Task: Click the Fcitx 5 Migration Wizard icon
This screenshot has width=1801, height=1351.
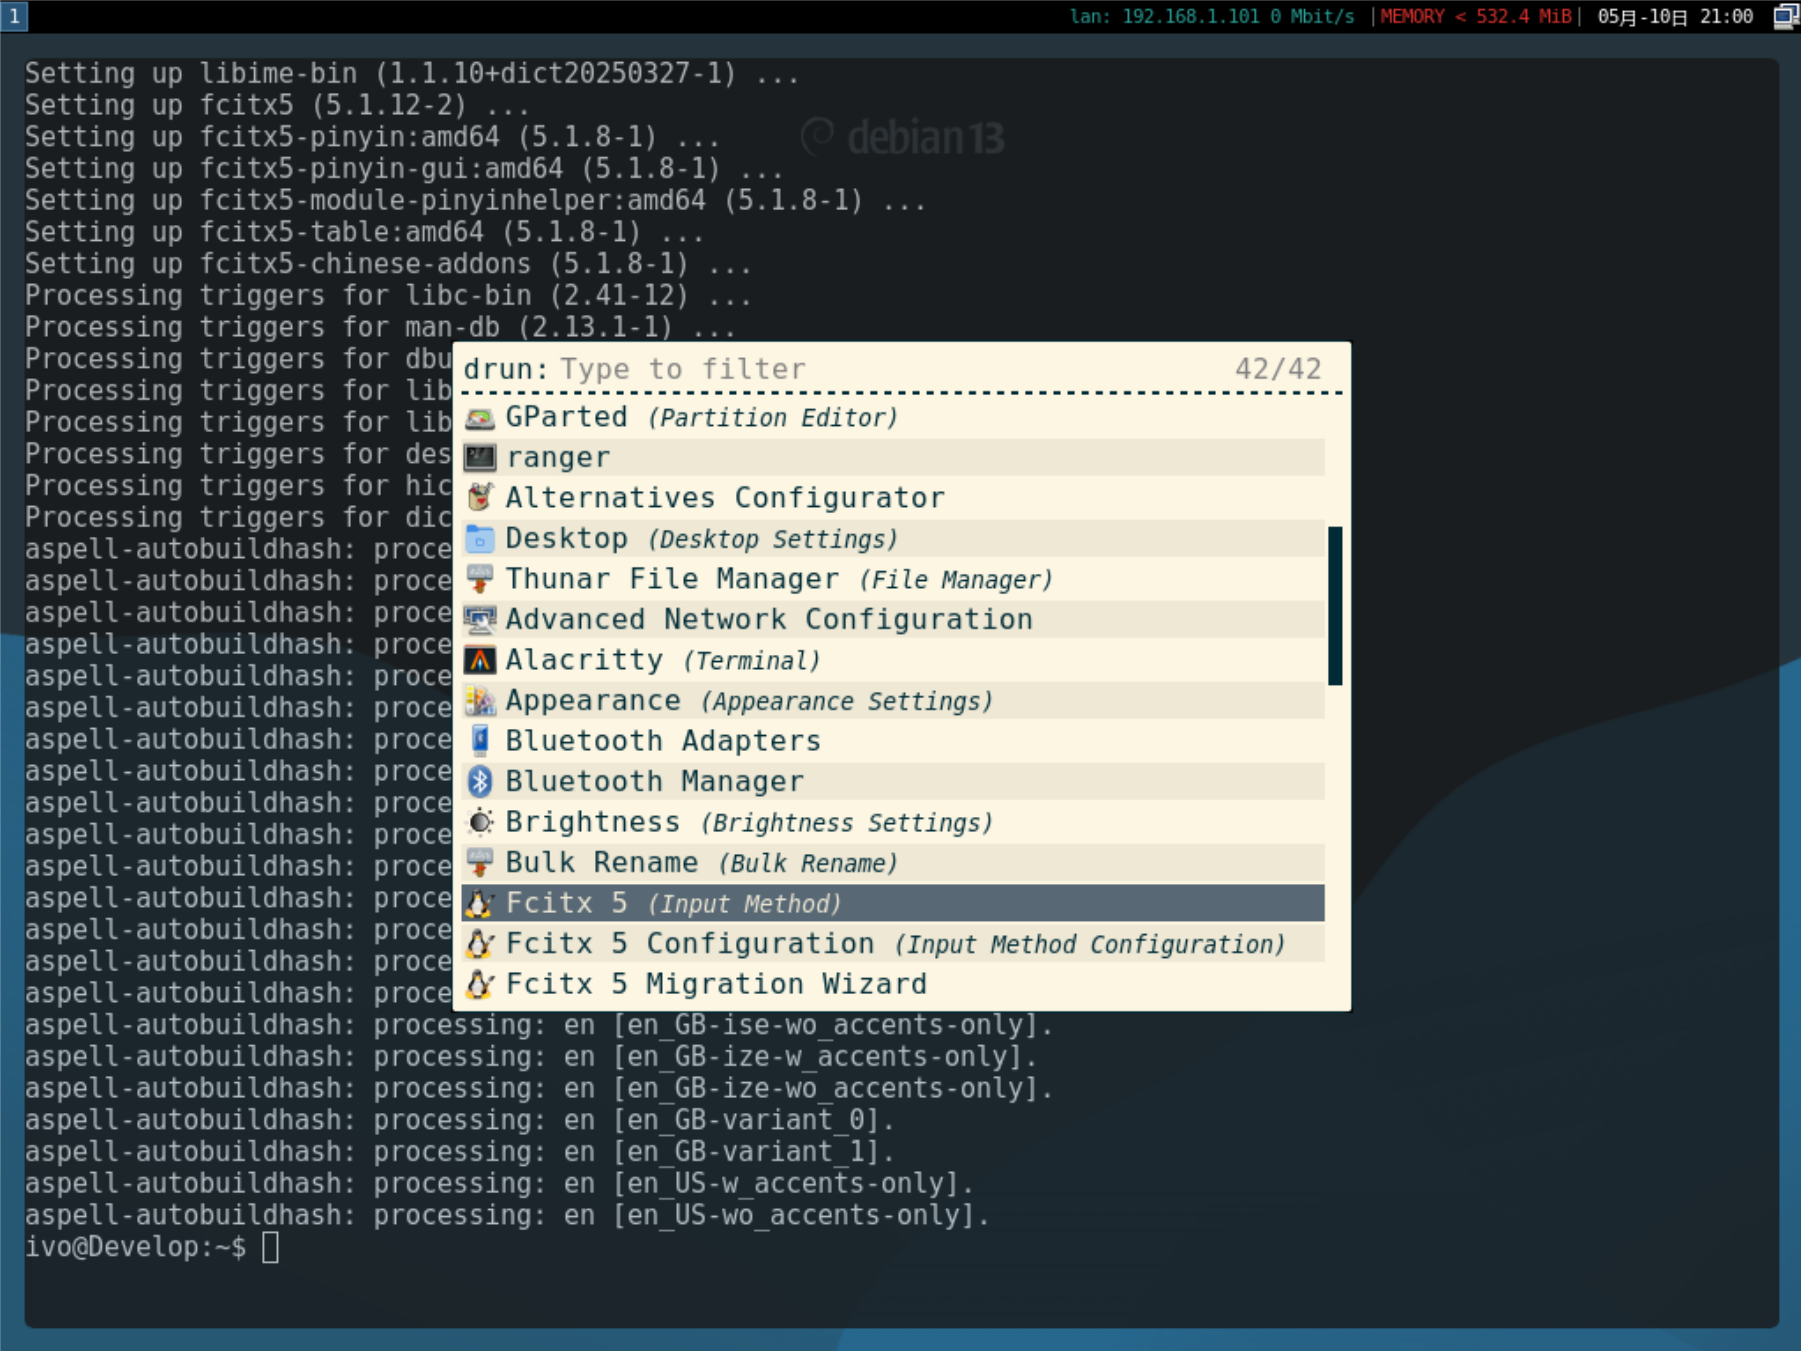Action: pos(480,984)
